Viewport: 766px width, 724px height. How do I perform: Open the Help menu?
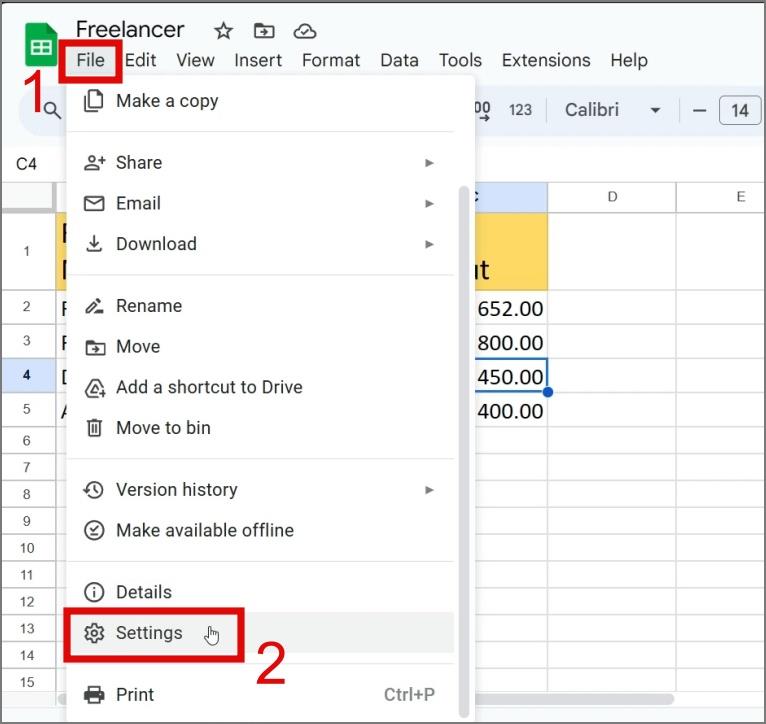tap(629, 61)
